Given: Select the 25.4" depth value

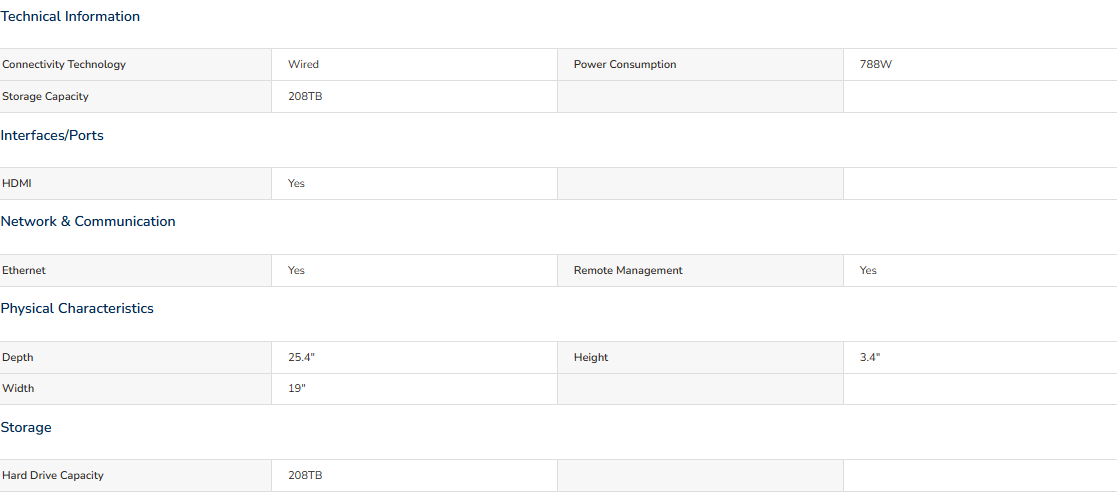Looking at the screenshot, I should (301, 357).
